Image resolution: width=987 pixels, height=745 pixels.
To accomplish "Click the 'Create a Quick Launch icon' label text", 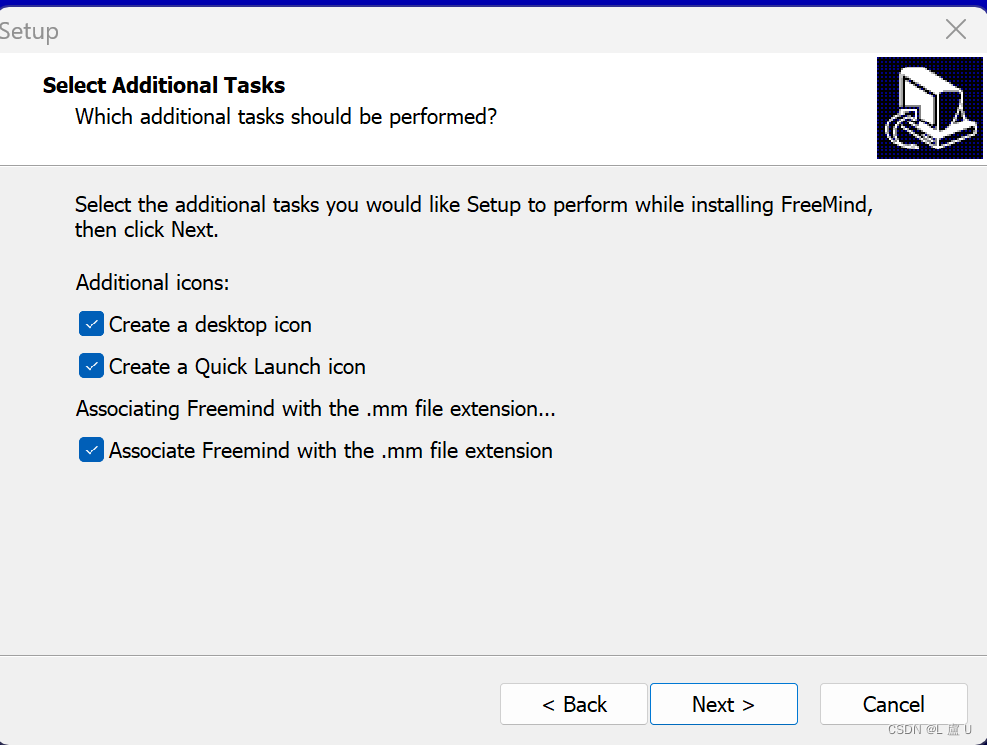I will click(237, 367).
